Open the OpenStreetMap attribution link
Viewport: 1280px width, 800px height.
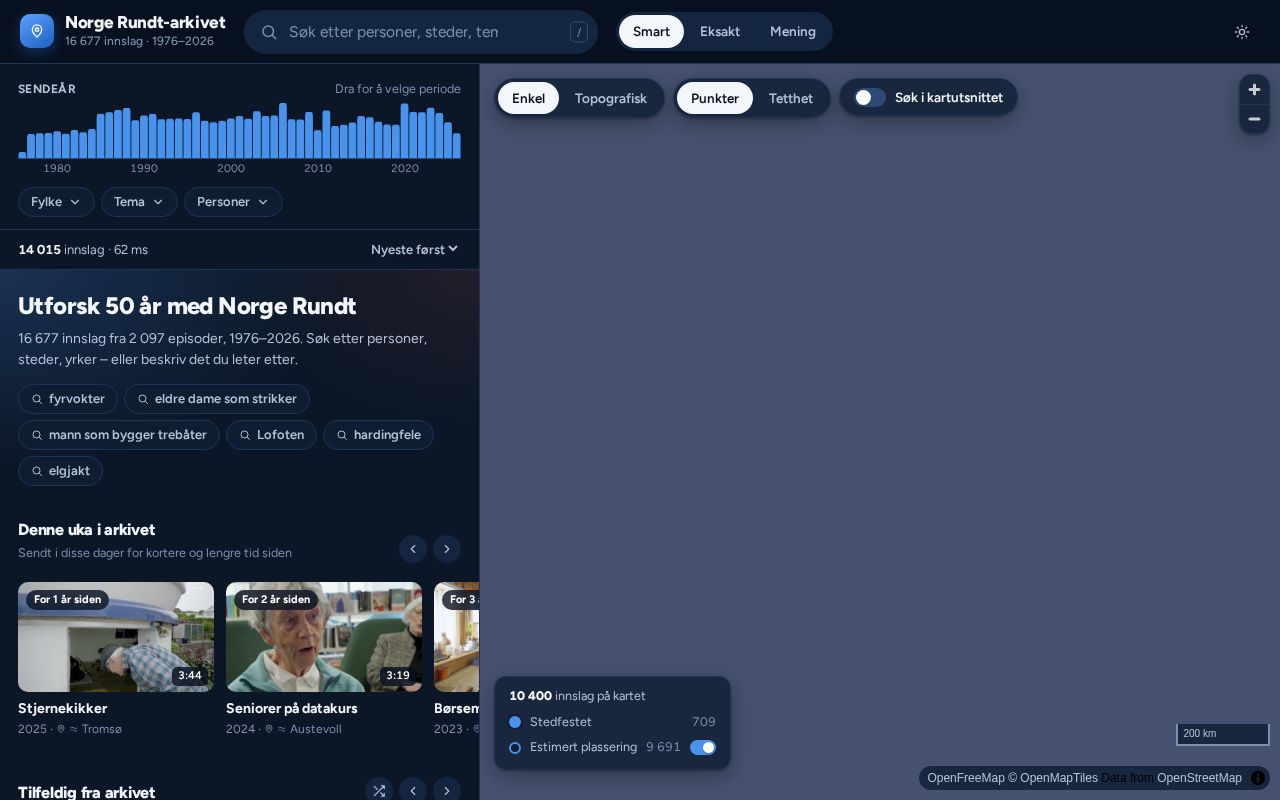1199,778
